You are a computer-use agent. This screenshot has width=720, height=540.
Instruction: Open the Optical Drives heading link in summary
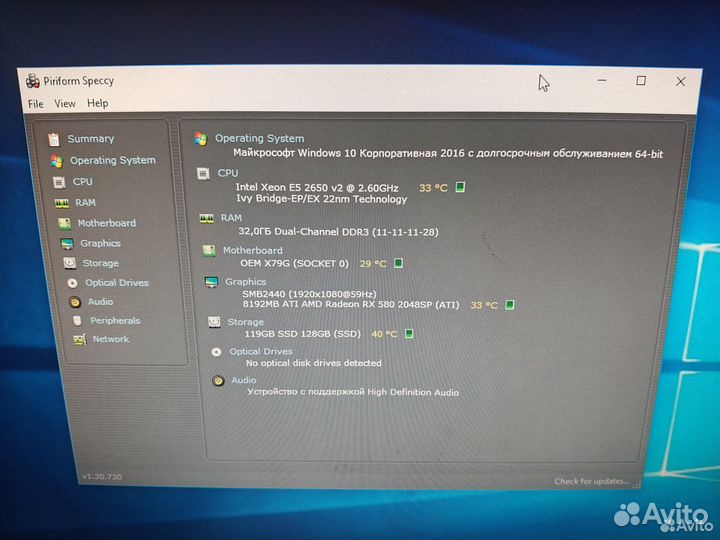[261, 351]
